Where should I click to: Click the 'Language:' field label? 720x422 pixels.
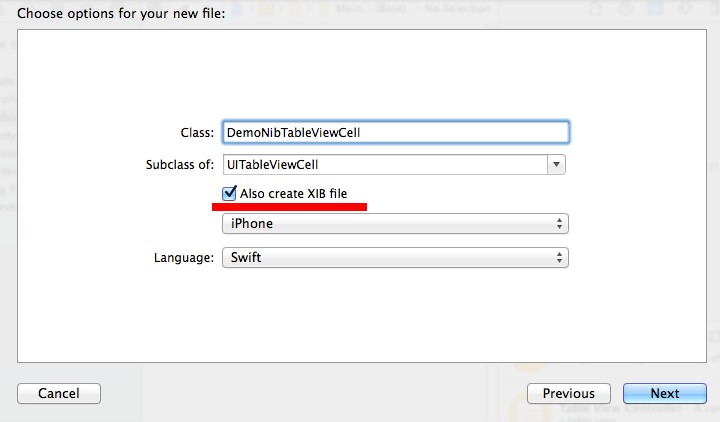(184, 258)
